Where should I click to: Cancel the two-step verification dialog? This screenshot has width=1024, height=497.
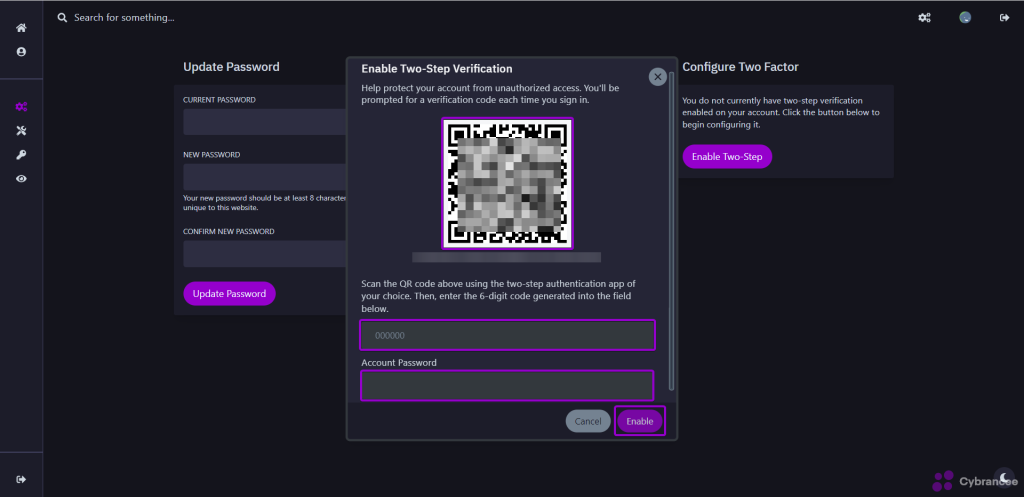[x=588, y=421]
